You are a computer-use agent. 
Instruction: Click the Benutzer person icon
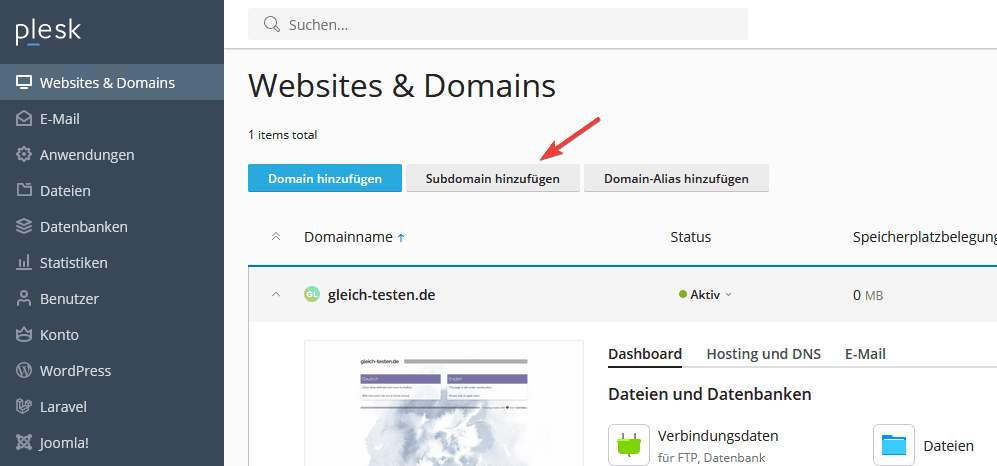point(24,299)
